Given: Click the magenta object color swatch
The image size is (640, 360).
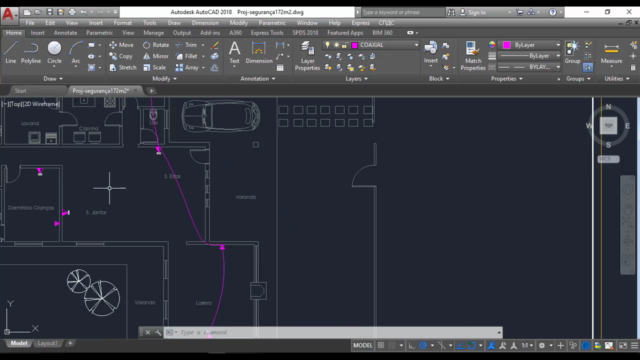Looking at the screenshot, I should click(507, 45).
